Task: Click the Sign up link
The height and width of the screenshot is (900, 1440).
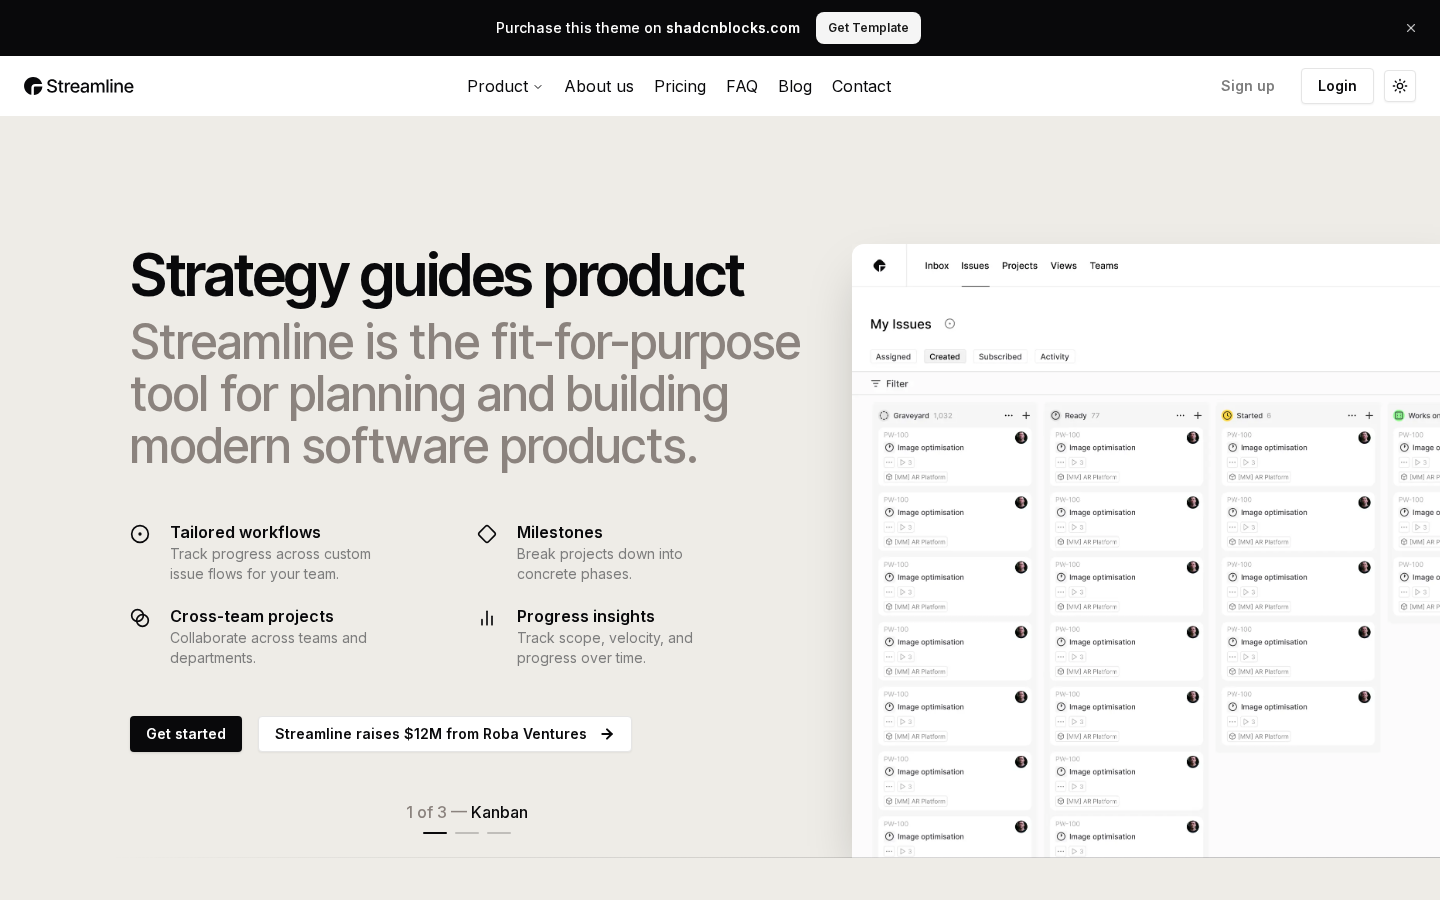Action: (x=1248, y=86)
